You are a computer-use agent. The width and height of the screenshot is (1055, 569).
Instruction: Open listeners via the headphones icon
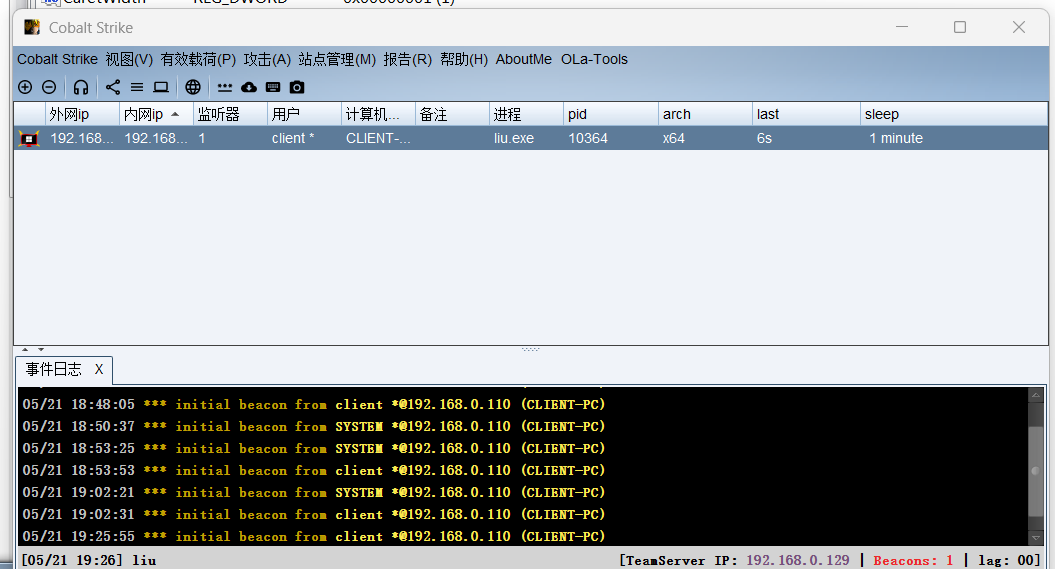point(81,87)
